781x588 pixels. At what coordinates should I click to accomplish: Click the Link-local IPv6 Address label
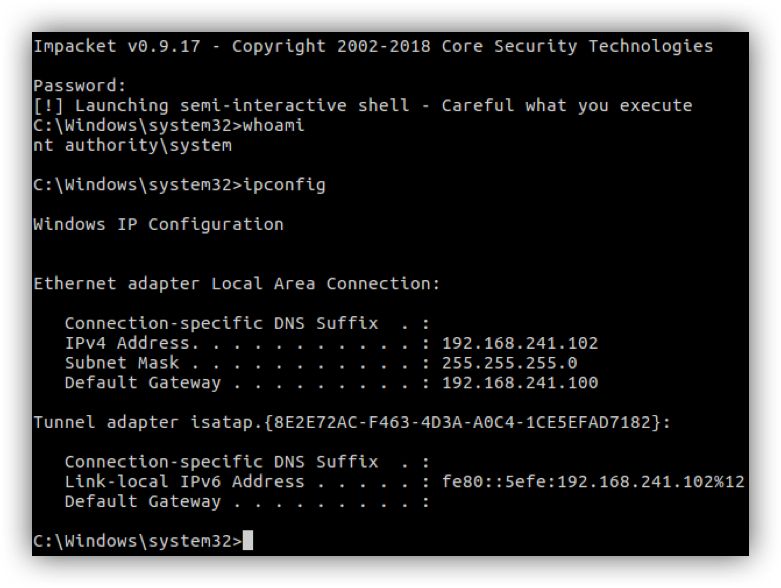click(x=184, y=482)
